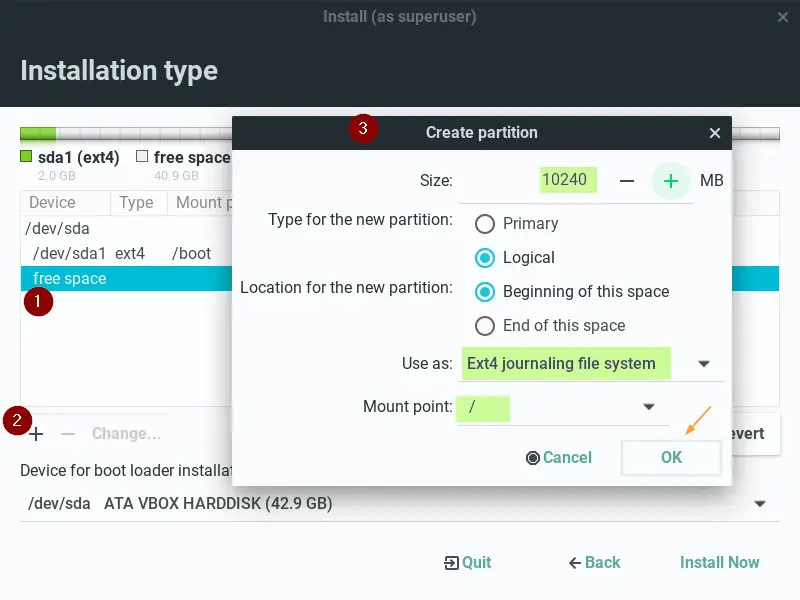The image size is (800, 600).
Task: Quit the installer
Action: pyautogui.click(x=467, y=563)
